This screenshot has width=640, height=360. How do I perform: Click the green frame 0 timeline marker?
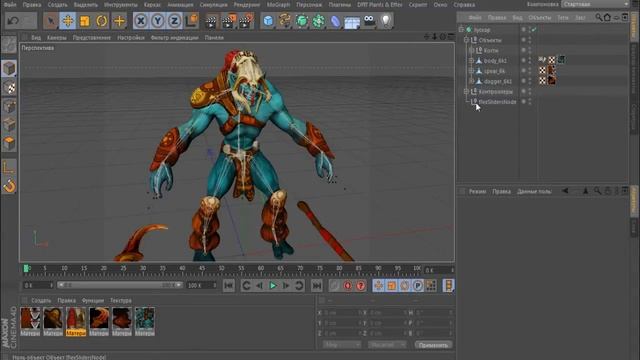click(27, 268)
